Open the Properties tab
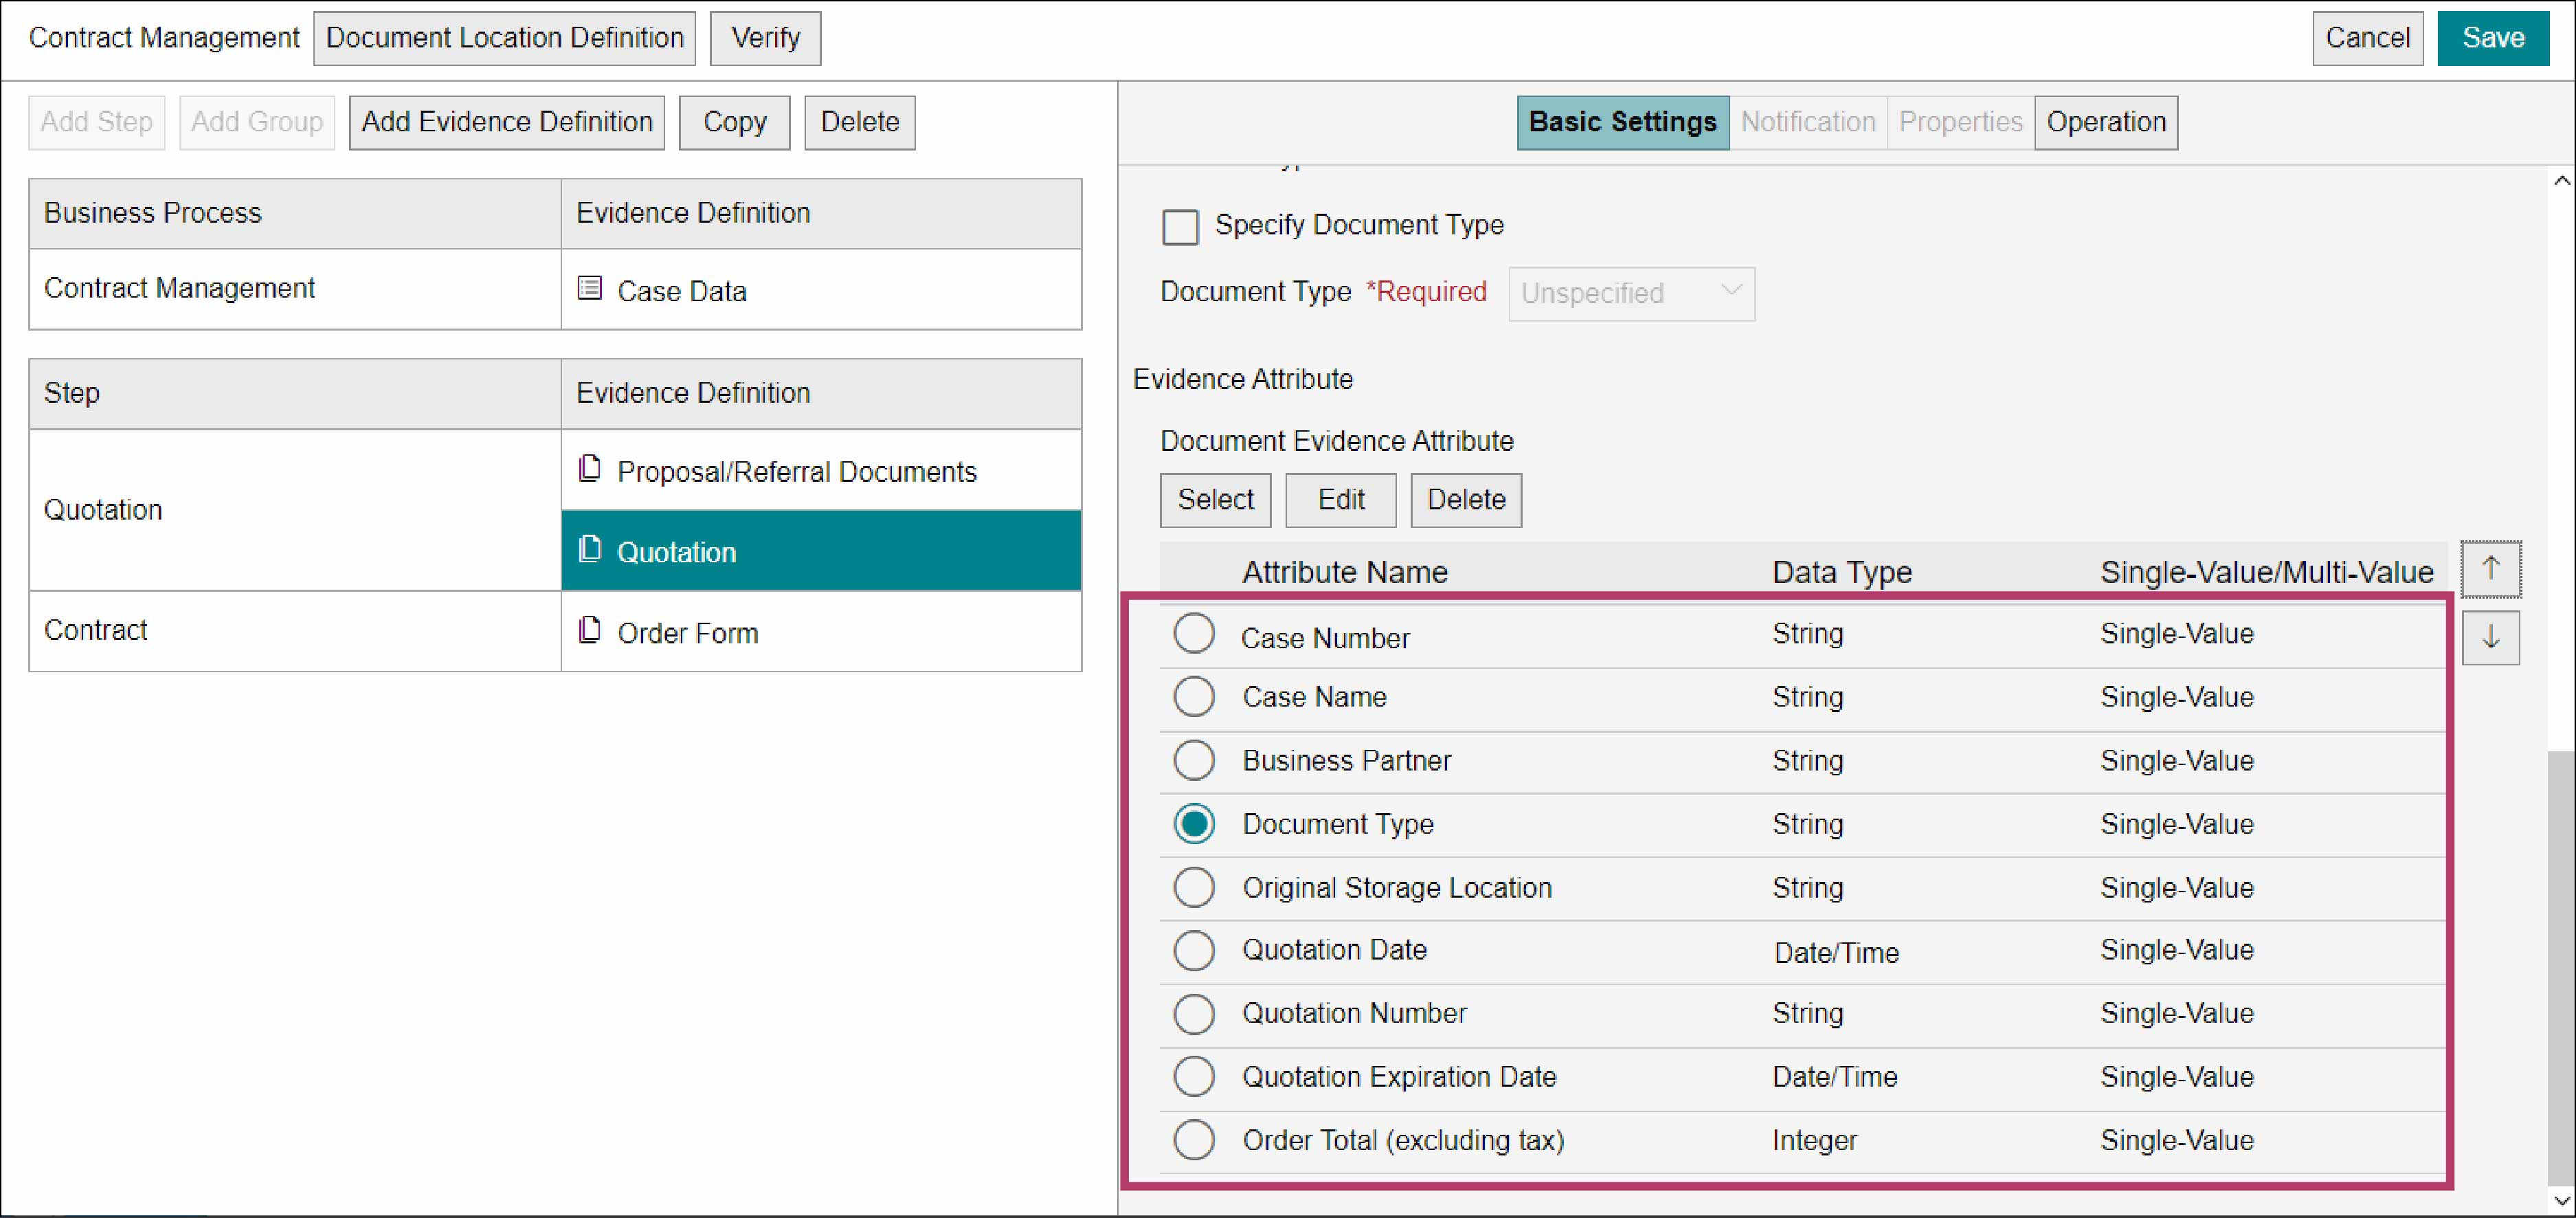The width and height of the screenshot is (2576, 1218). point(1960,123)
